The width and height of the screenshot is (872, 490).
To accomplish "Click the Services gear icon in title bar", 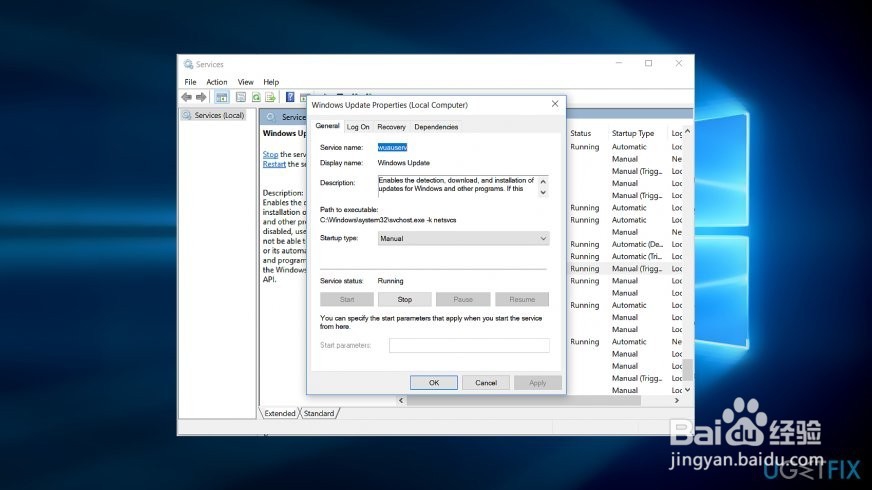I will click(189, 64).
